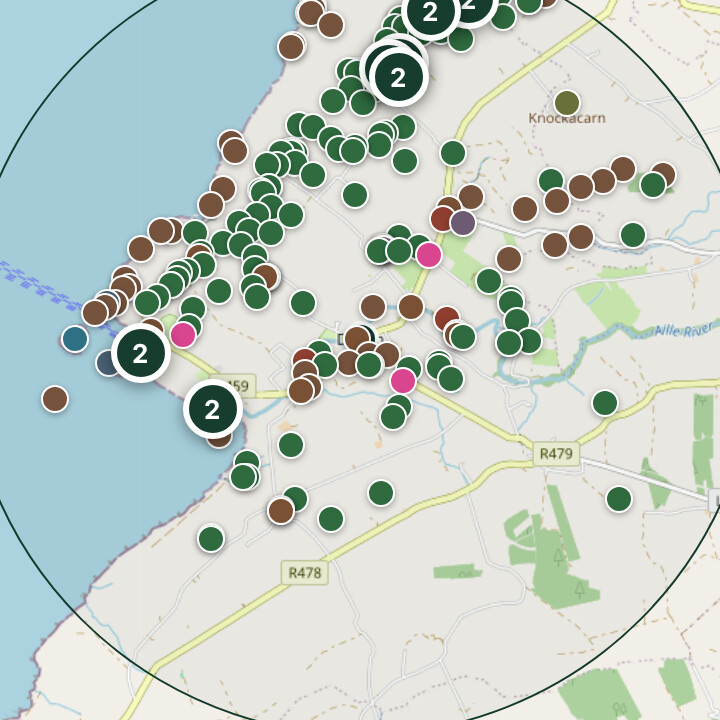
Task: Select the slate gray marker beside cluster 2
Action: point(107,363)
